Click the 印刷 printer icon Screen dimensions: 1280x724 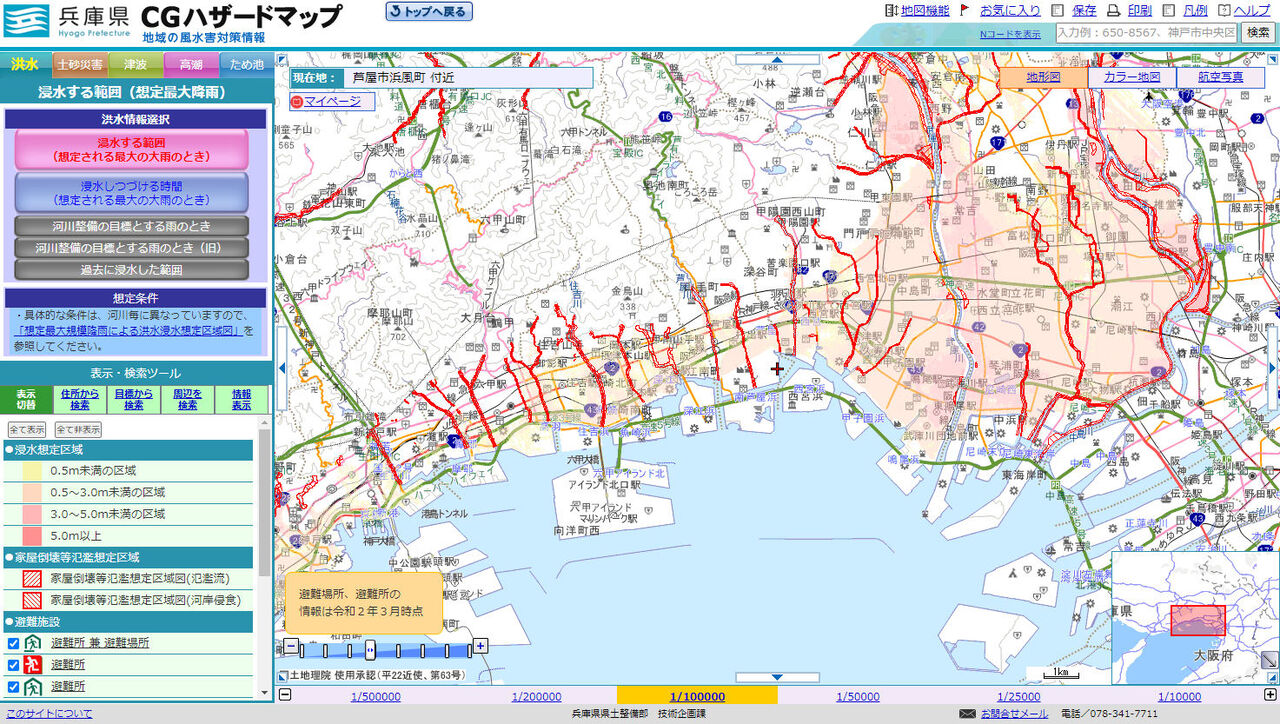pos(1114,10)
